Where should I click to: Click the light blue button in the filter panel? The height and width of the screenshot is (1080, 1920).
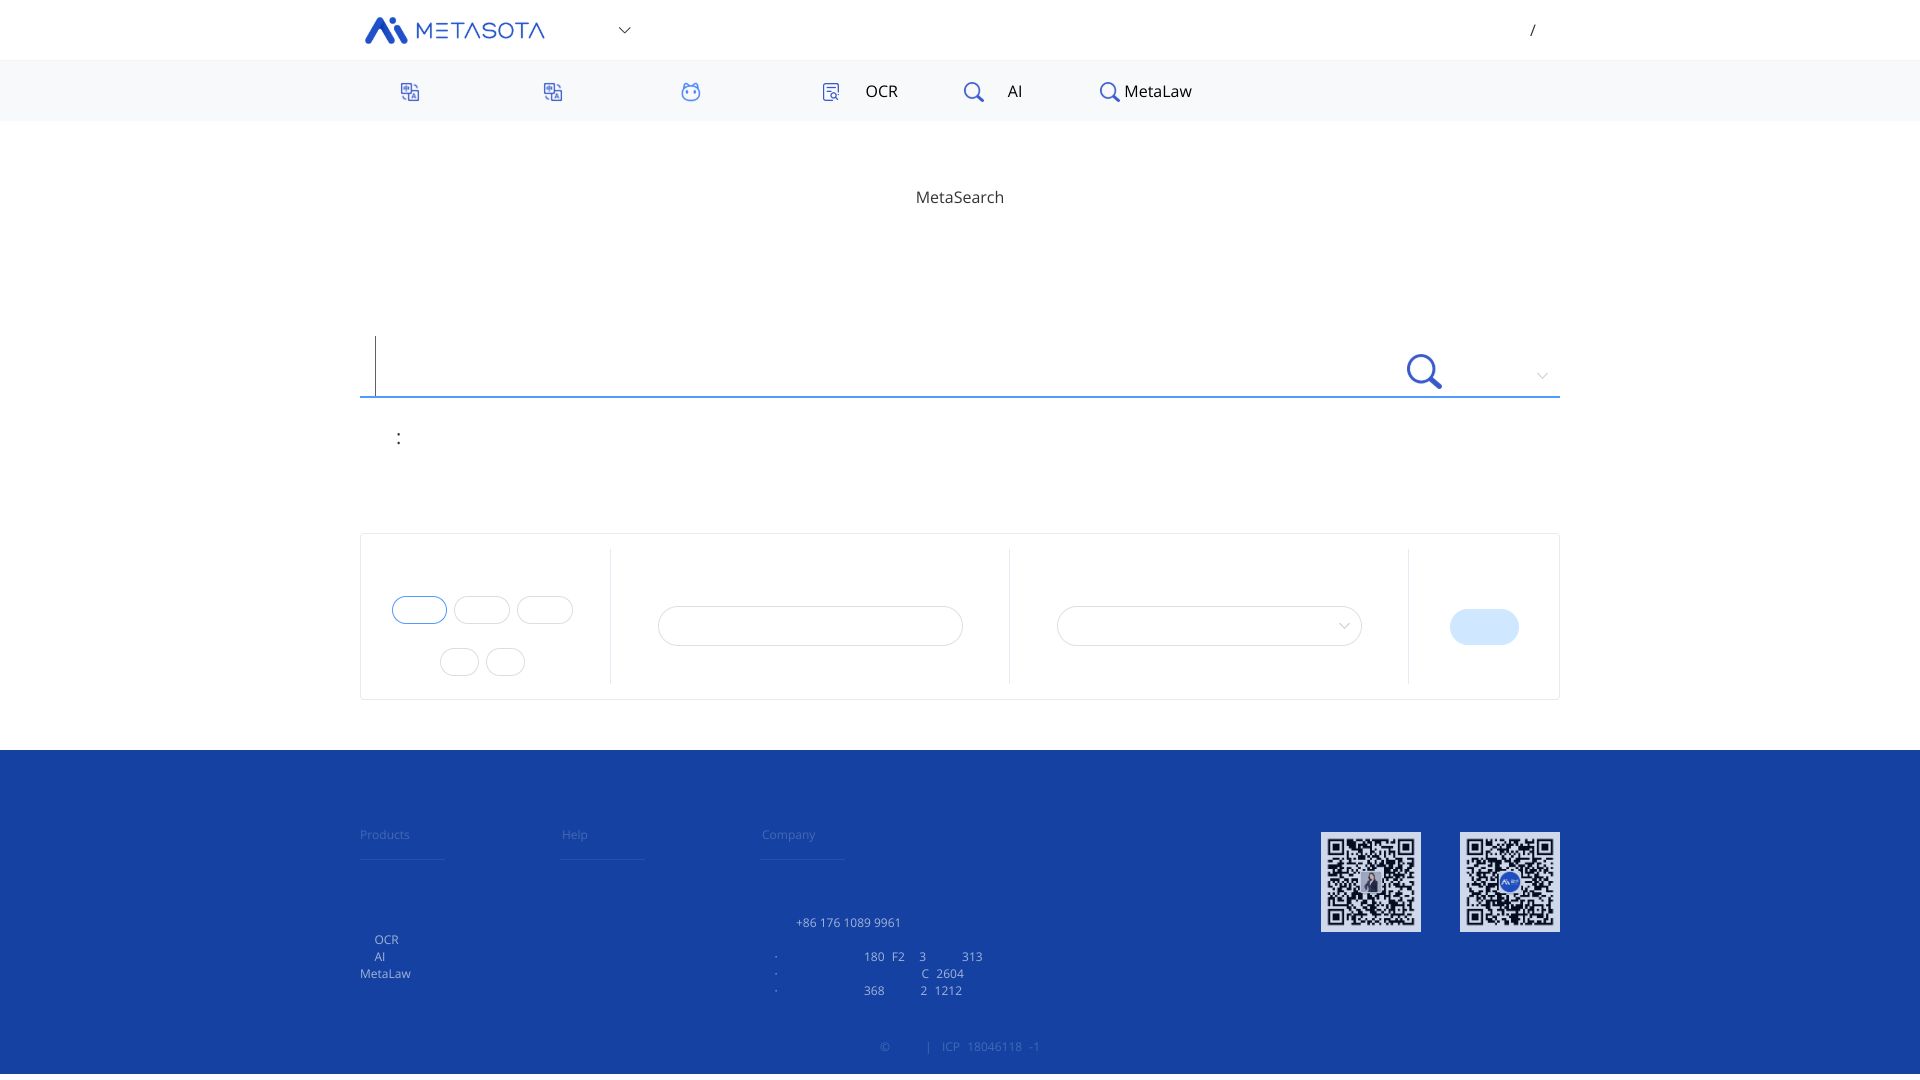click(x=1484, y=627)
